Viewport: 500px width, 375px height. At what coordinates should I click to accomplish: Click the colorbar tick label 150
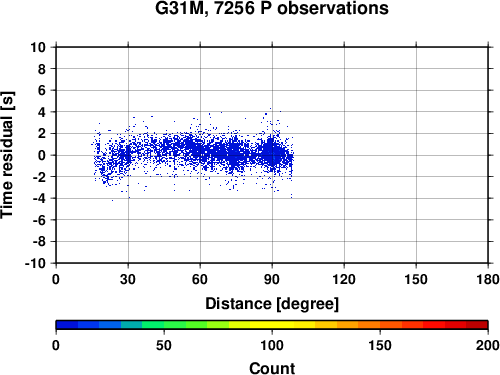click(x=380, y=345)
